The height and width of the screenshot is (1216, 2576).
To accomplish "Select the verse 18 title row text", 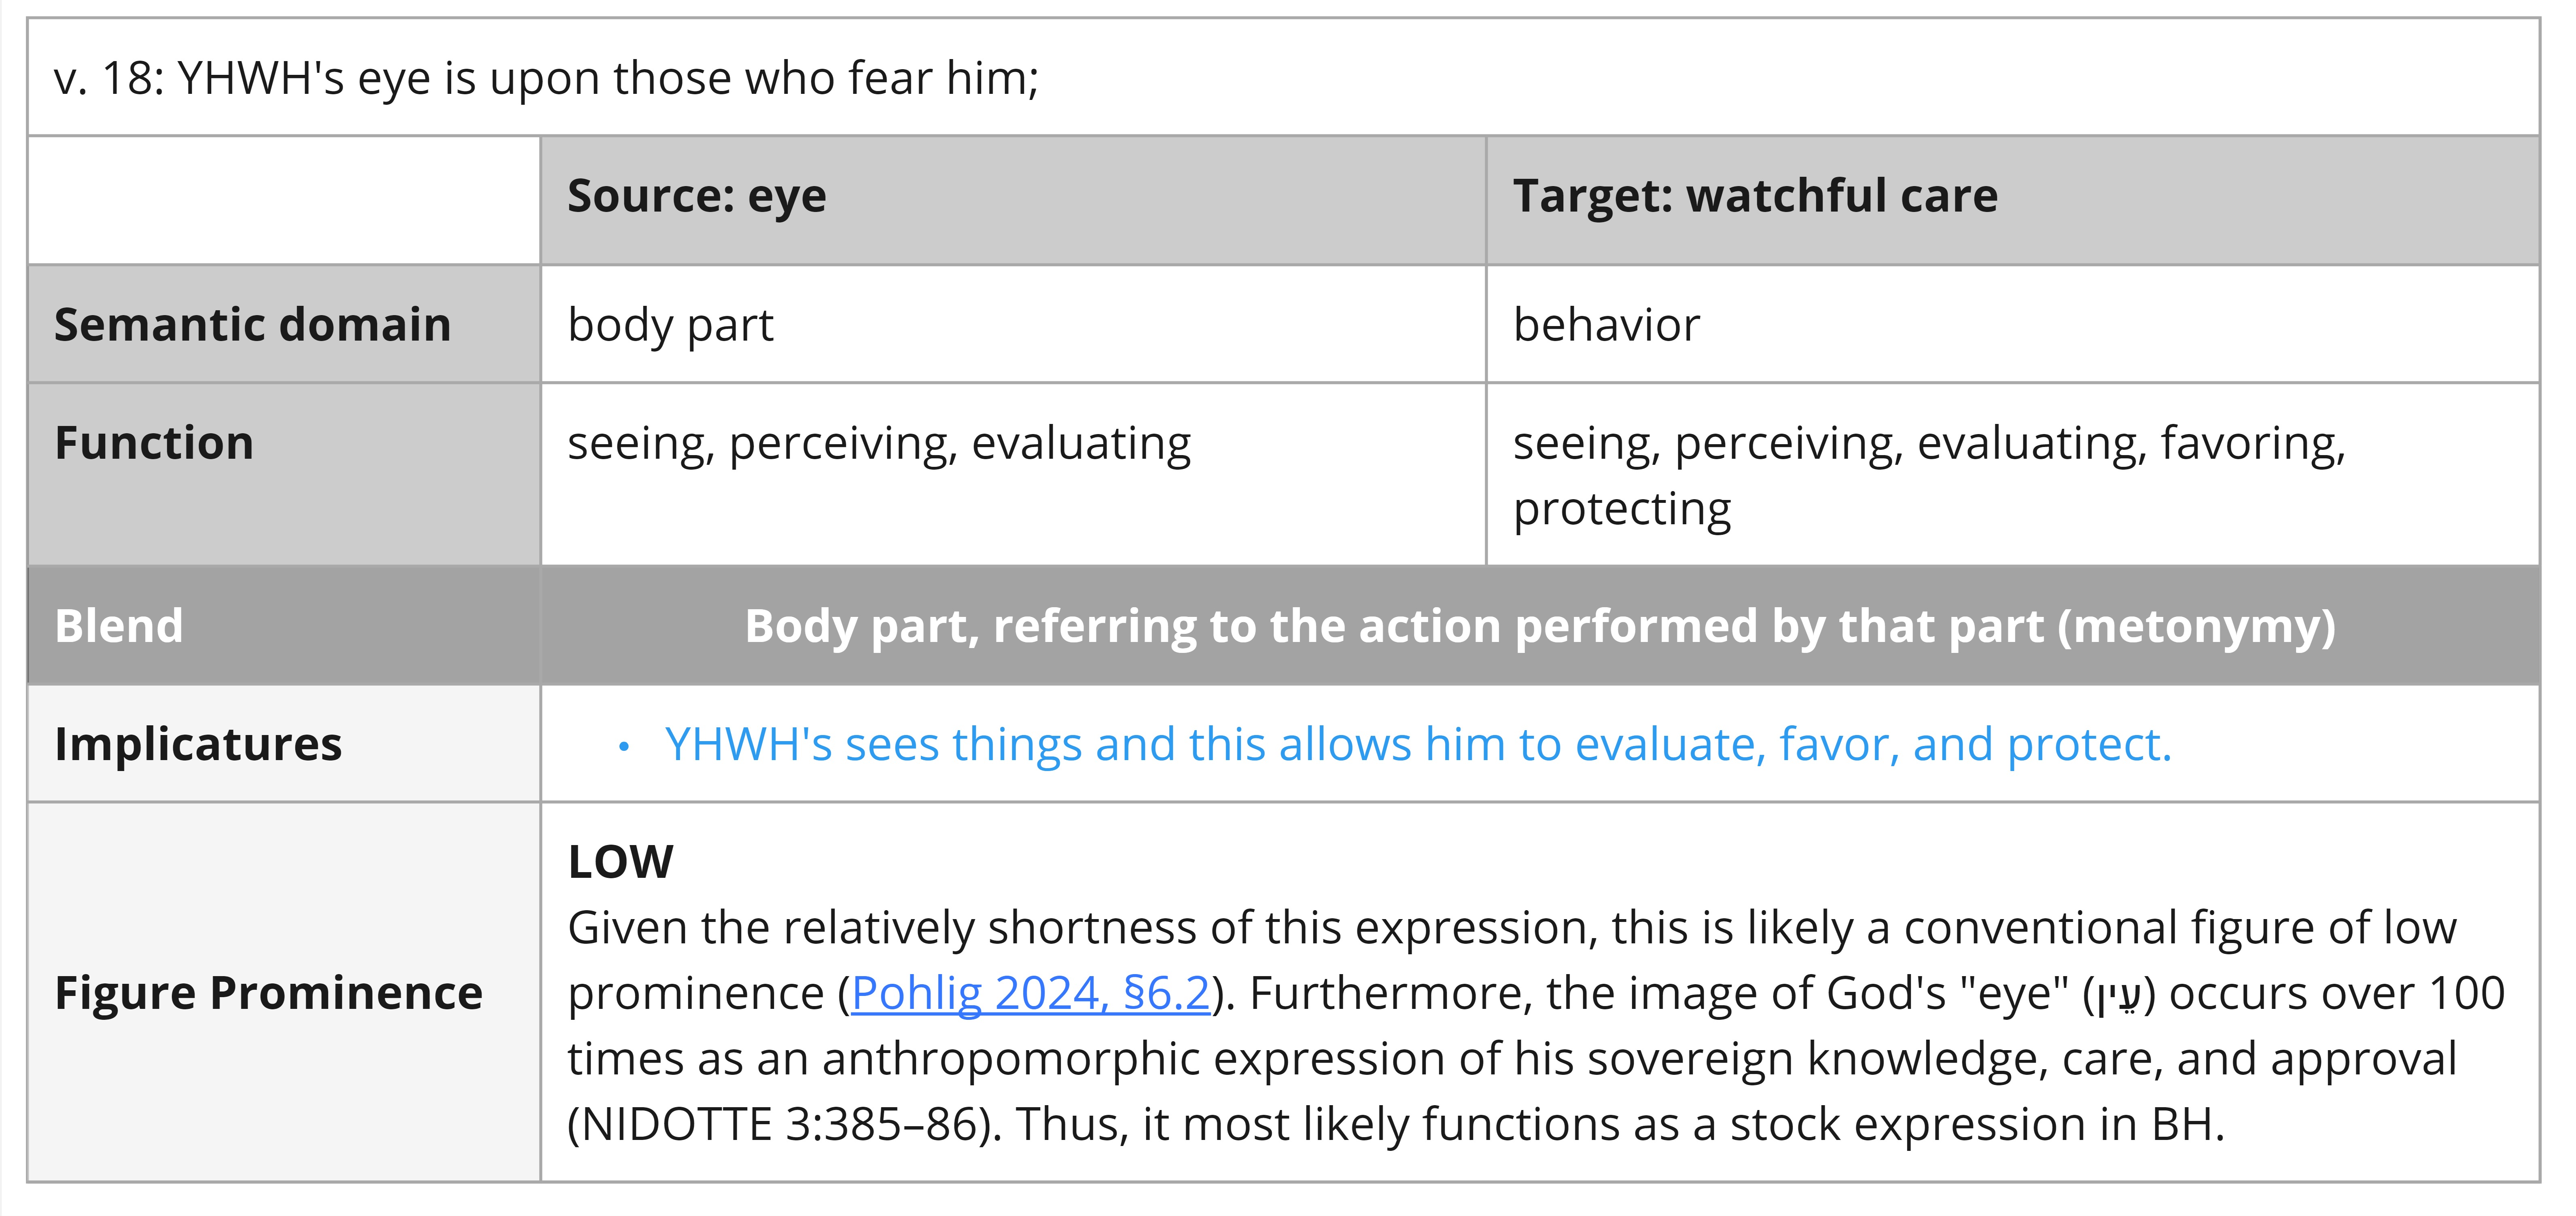I will (x=546, y=78).
